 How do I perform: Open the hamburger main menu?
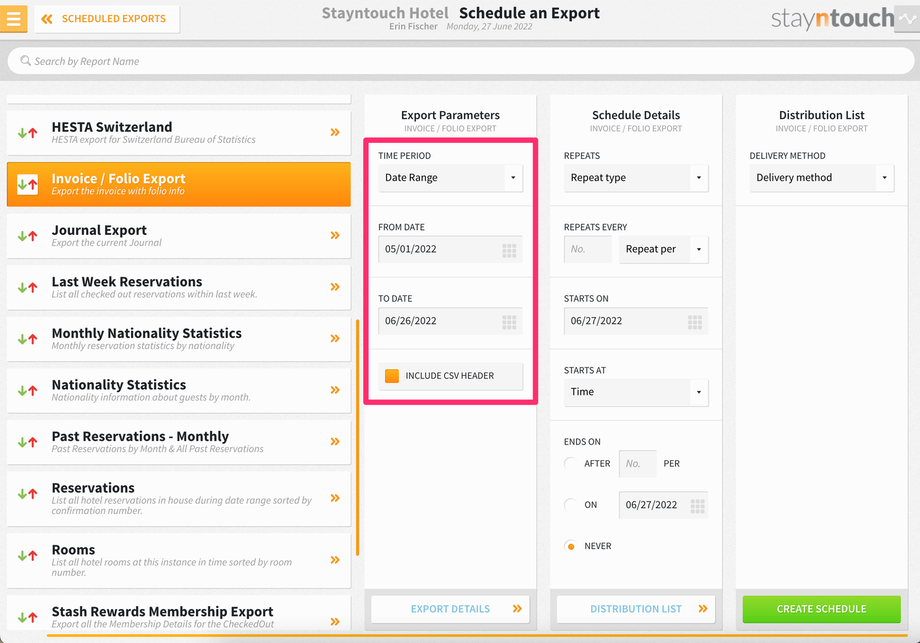pos(13,18)
